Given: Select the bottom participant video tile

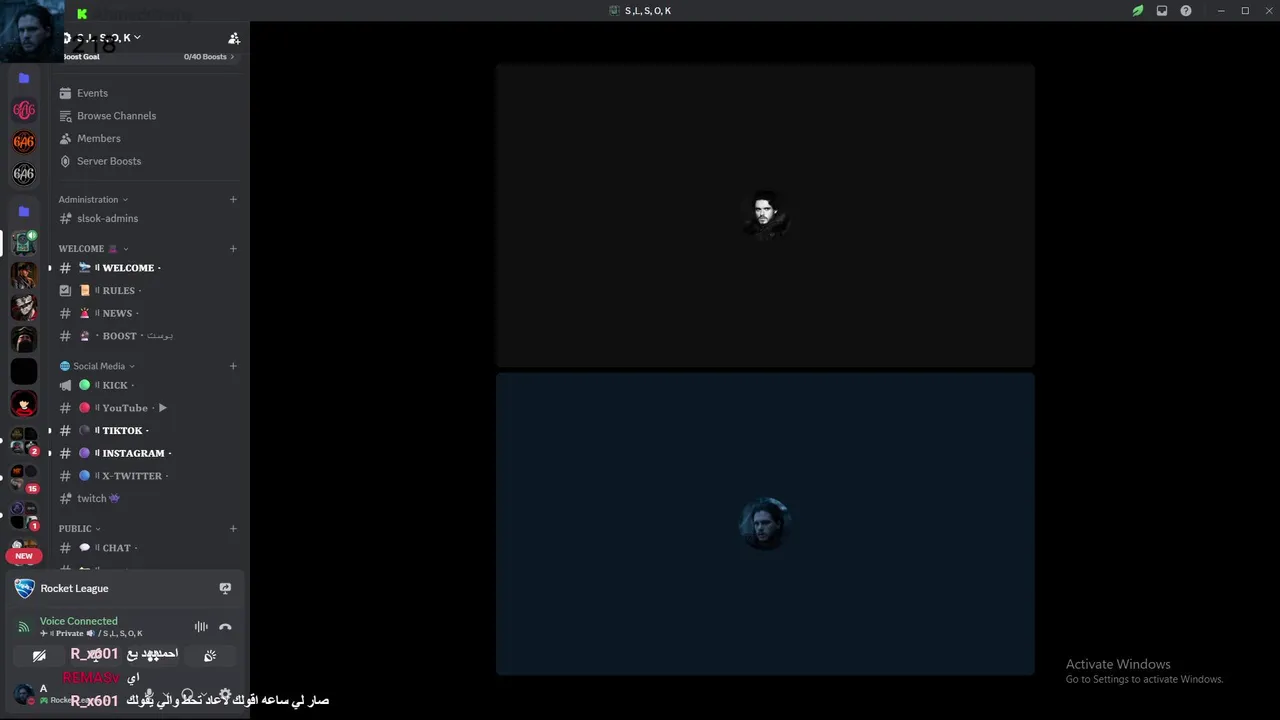Looking at the screenshot, I should coord(765,524).
